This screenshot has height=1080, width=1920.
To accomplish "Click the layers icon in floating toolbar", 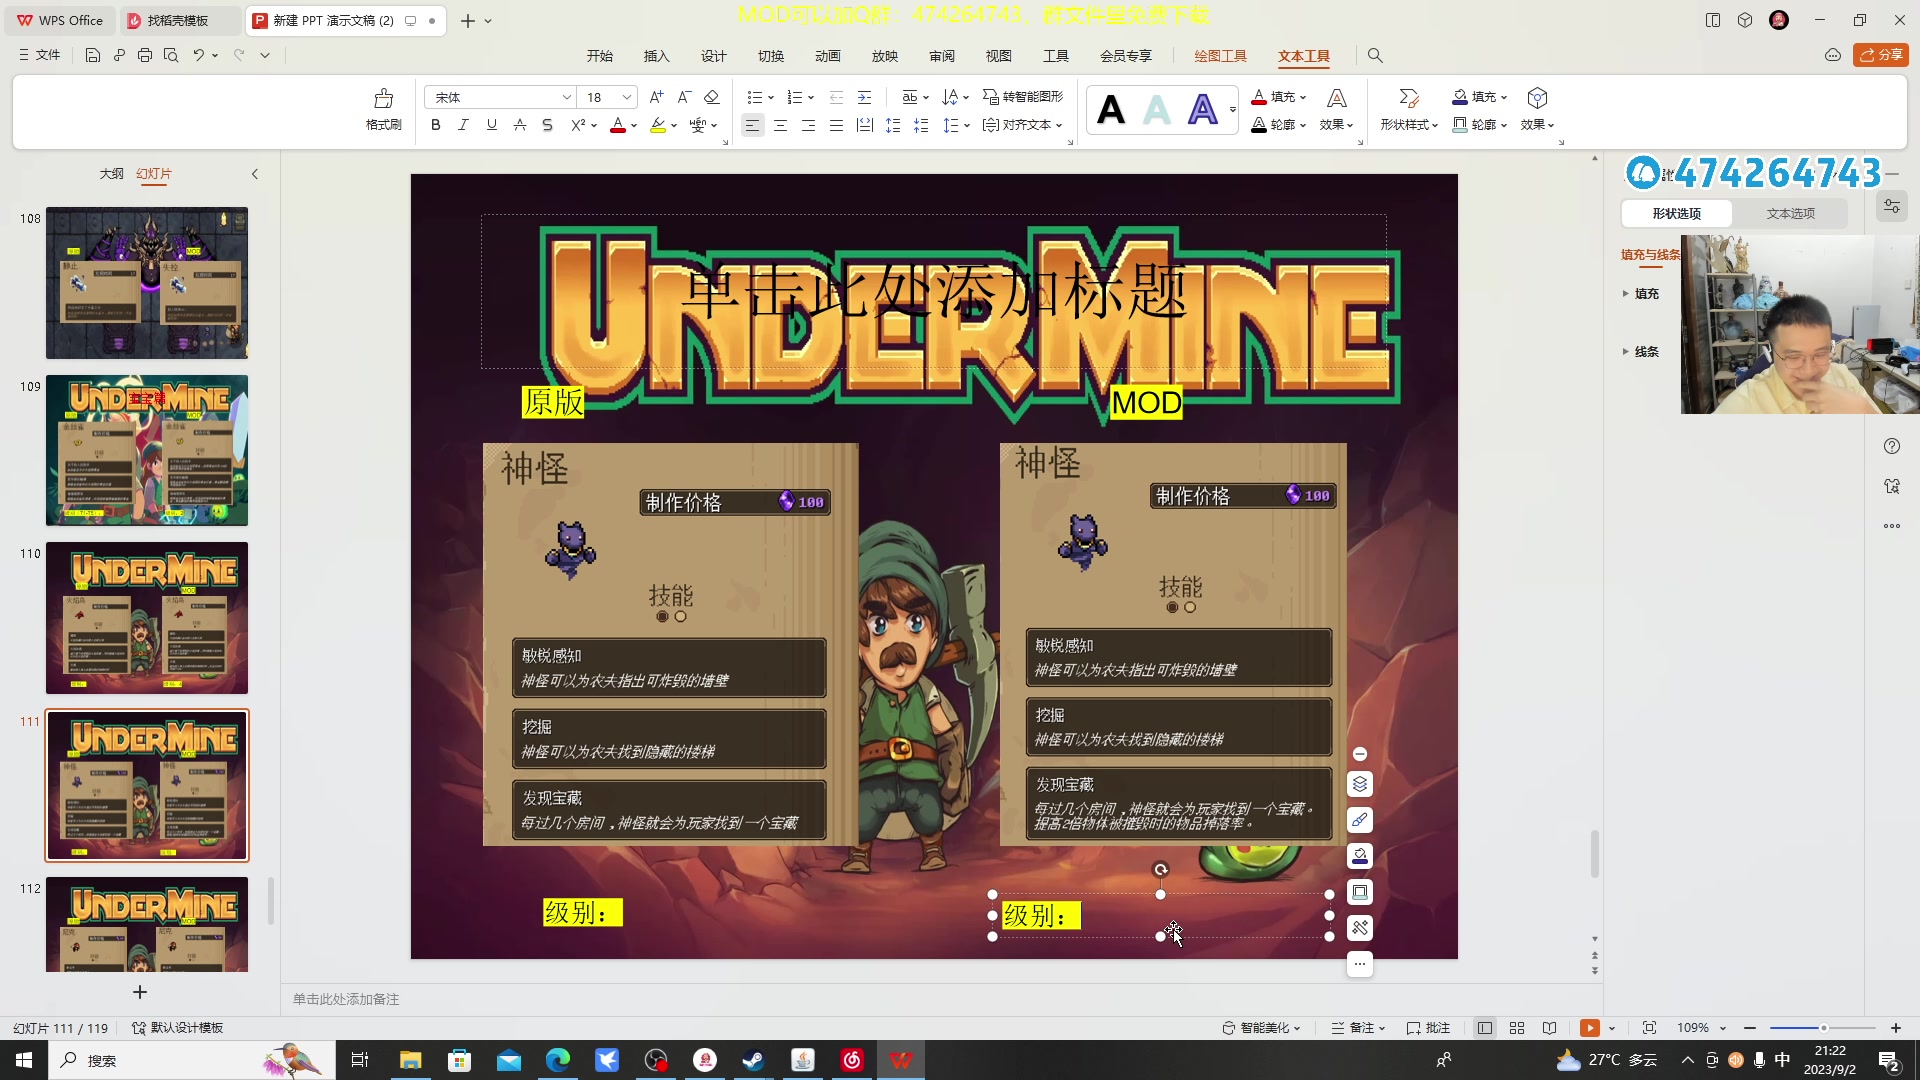I will pyautogui.click(x=1360, y=784).
